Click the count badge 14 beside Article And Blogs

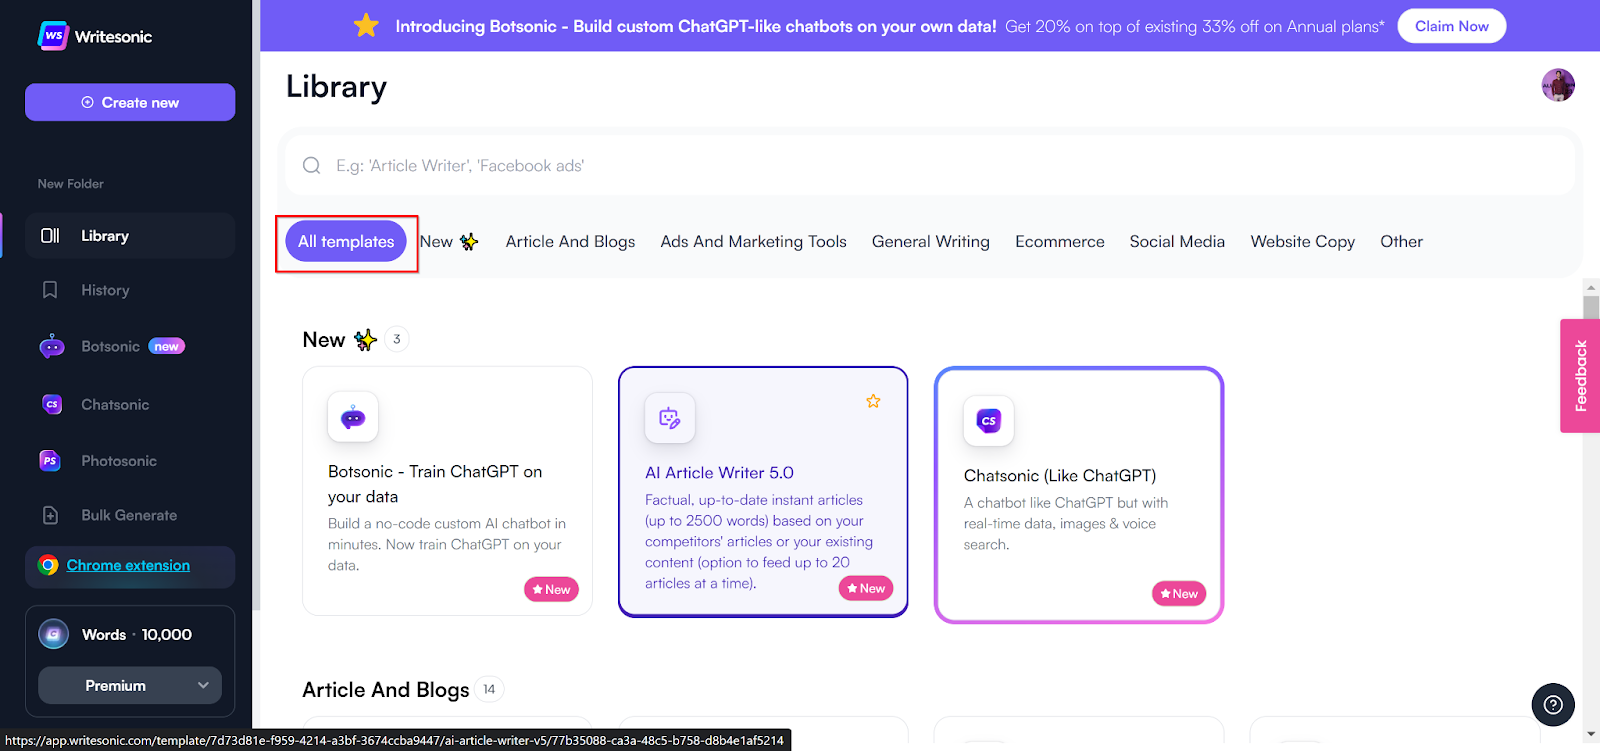coord(489,689)
